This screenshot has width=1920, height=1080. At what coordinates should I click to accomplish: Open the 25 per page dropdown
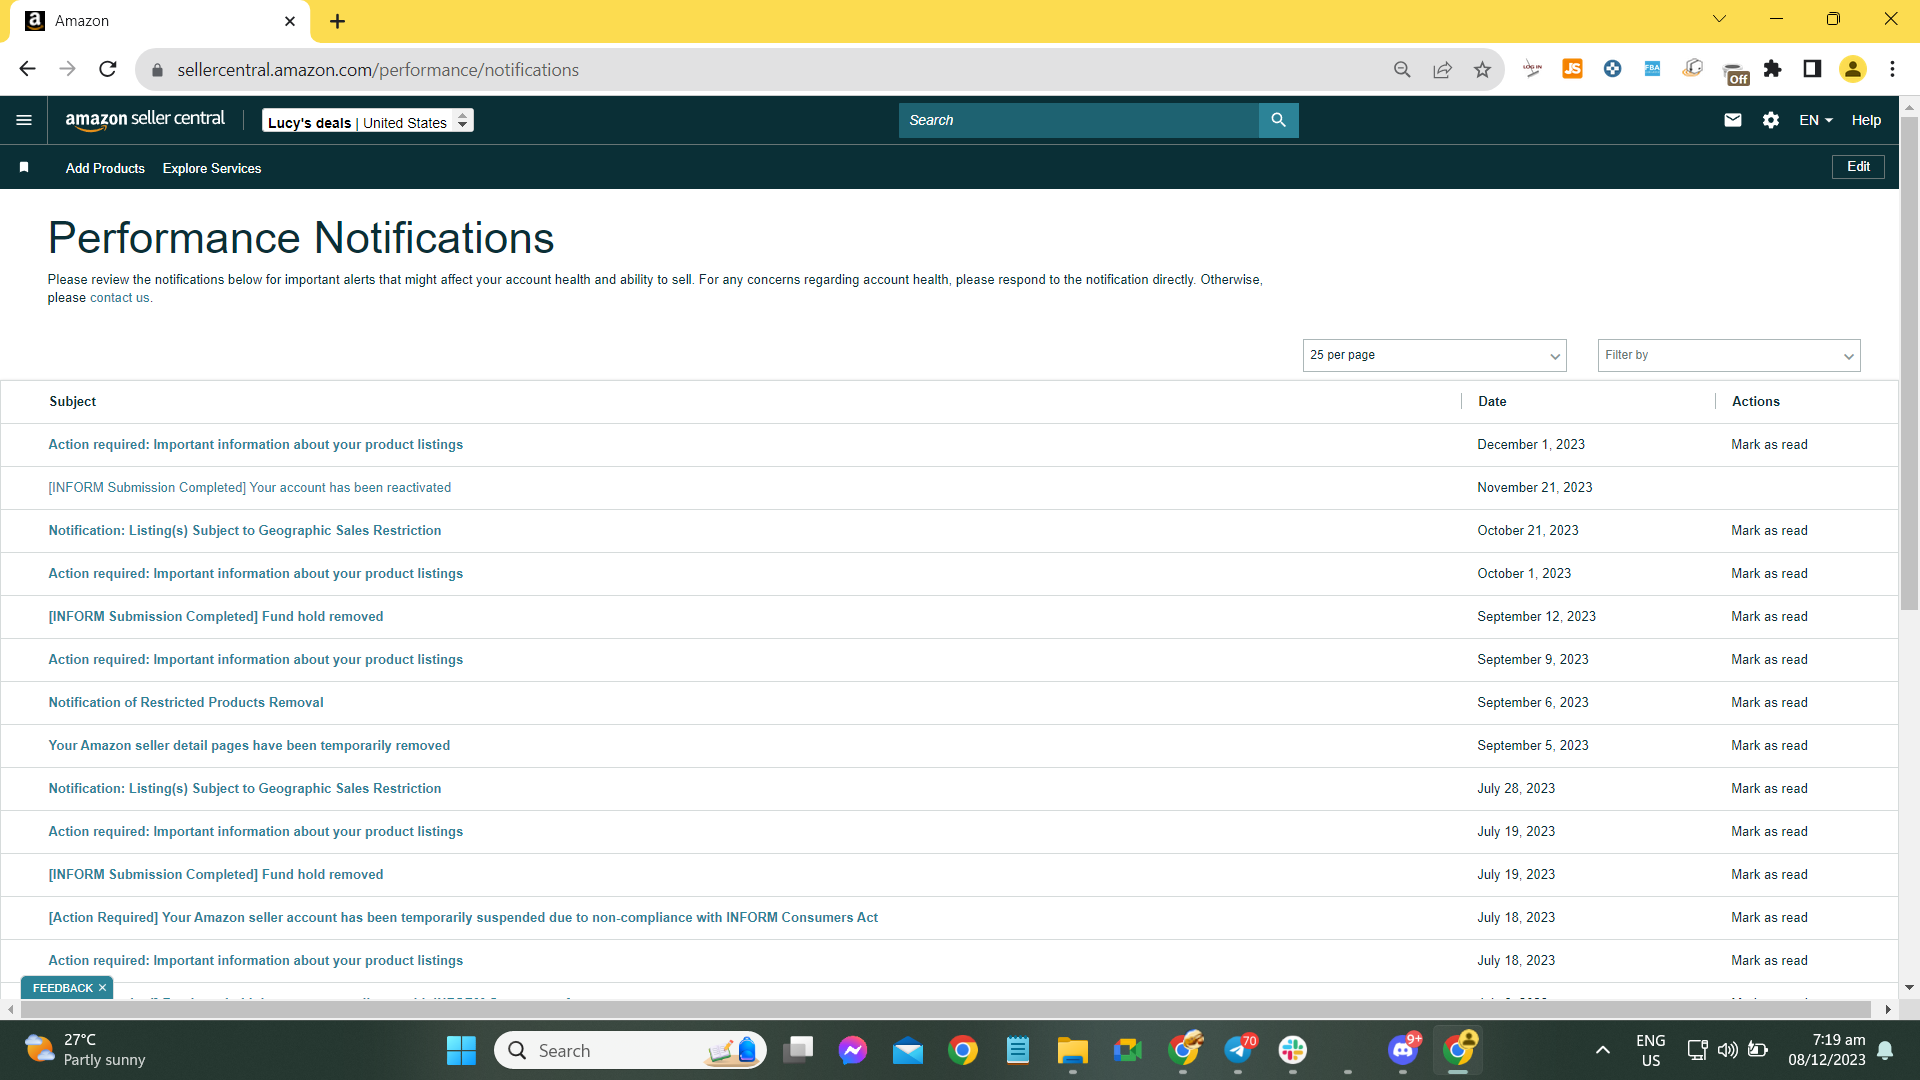1434,355
